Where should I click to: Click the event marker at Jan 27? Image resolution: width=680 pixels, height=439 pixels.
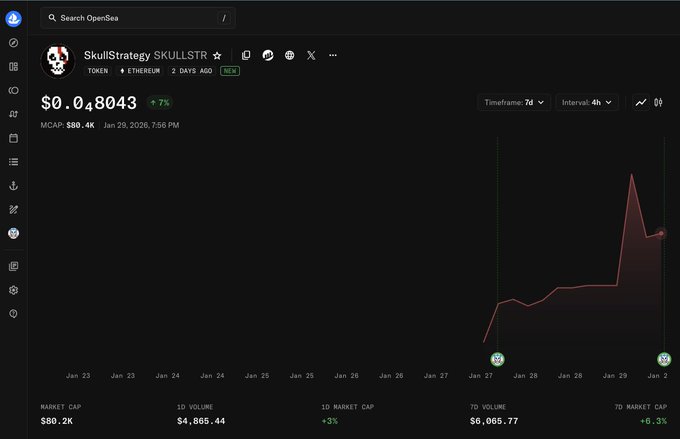[x=497, y=359]
